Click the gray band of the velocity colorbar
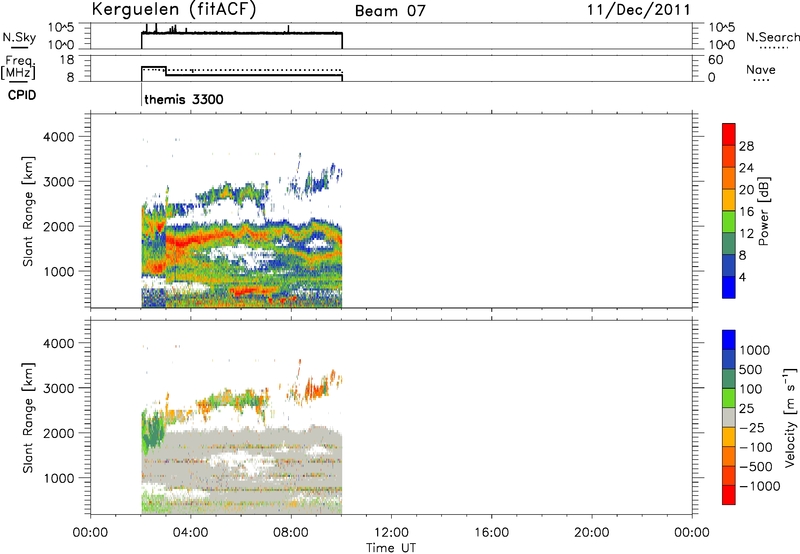Viewport: 800px width, 554px height. point(729,417)
